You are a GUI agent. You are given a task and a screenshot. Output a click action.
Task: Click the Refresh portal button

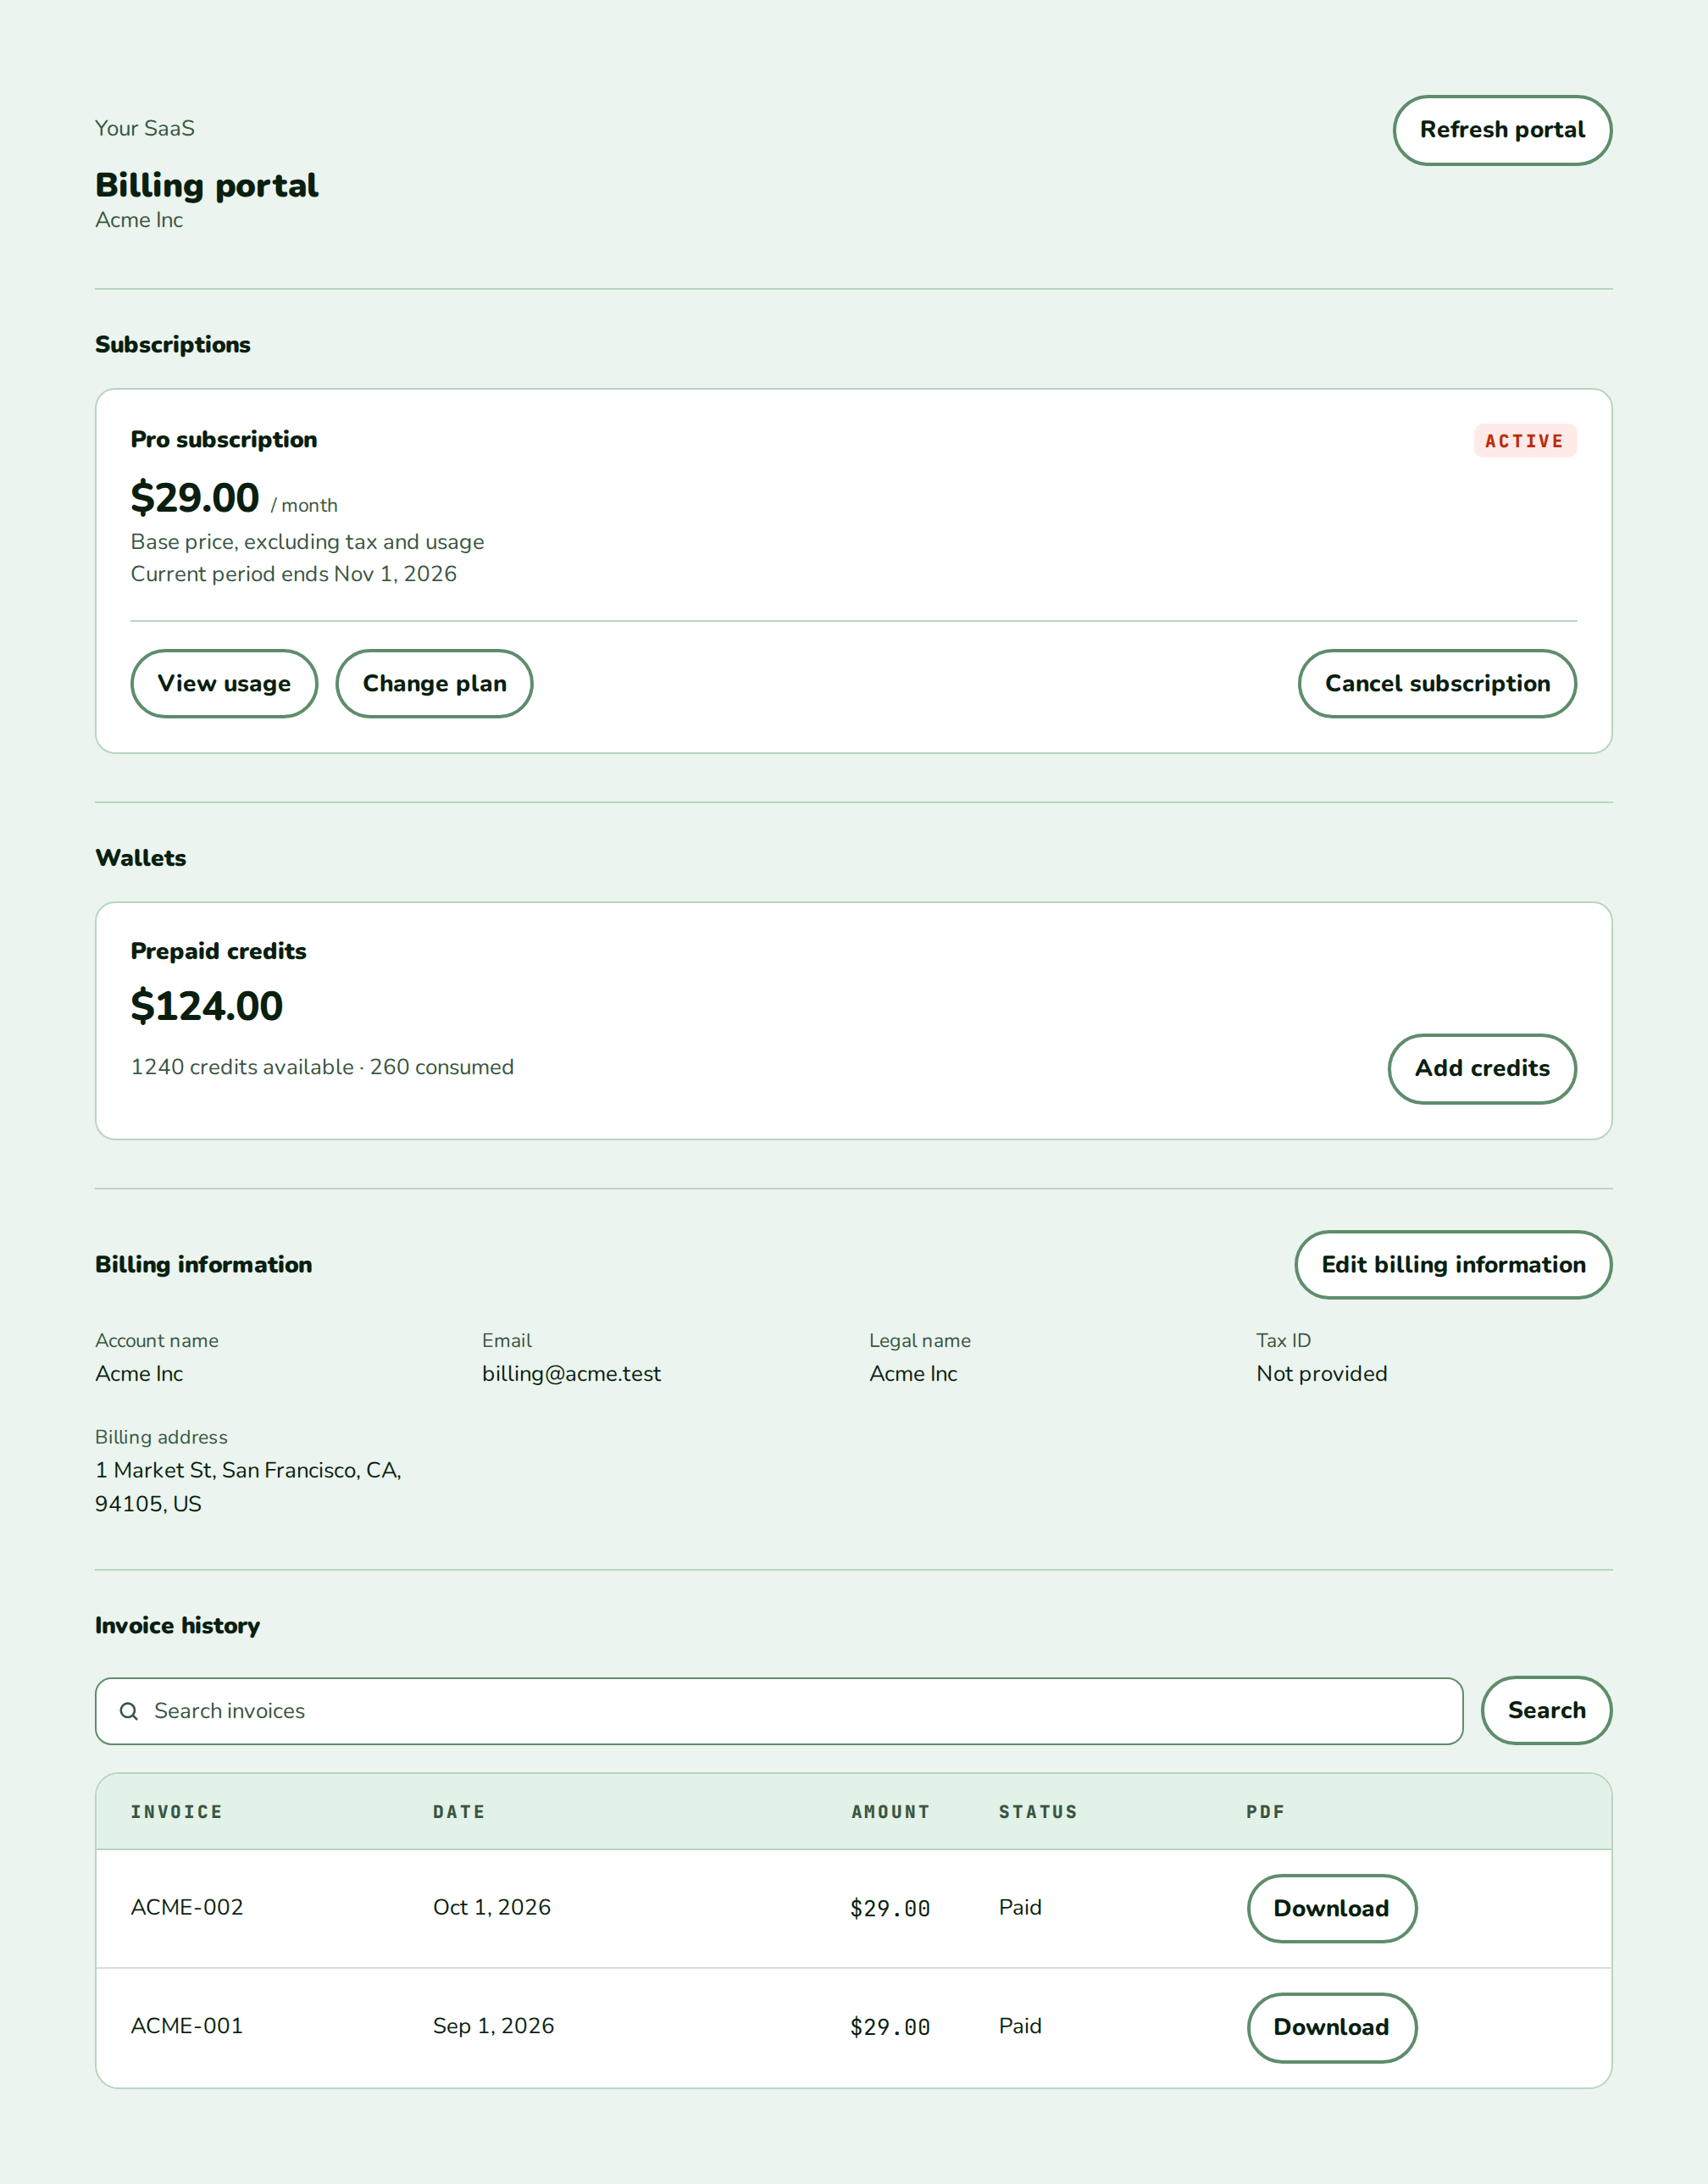point(1502,130)
